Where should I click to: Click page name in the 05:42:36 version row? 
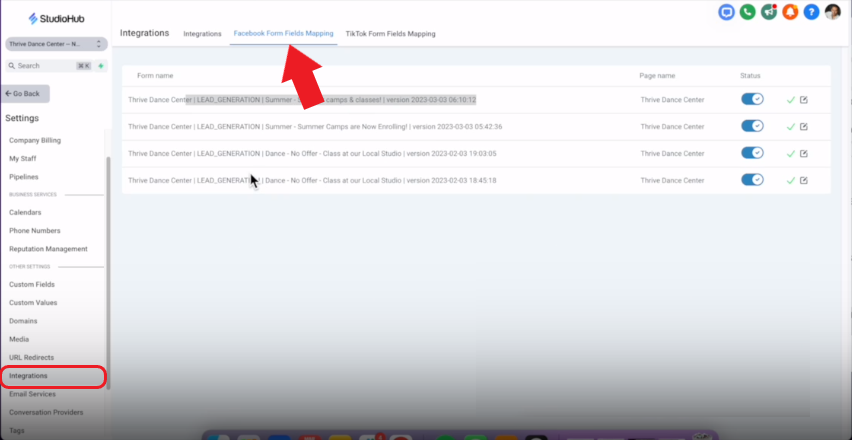(x=672, y=127)
